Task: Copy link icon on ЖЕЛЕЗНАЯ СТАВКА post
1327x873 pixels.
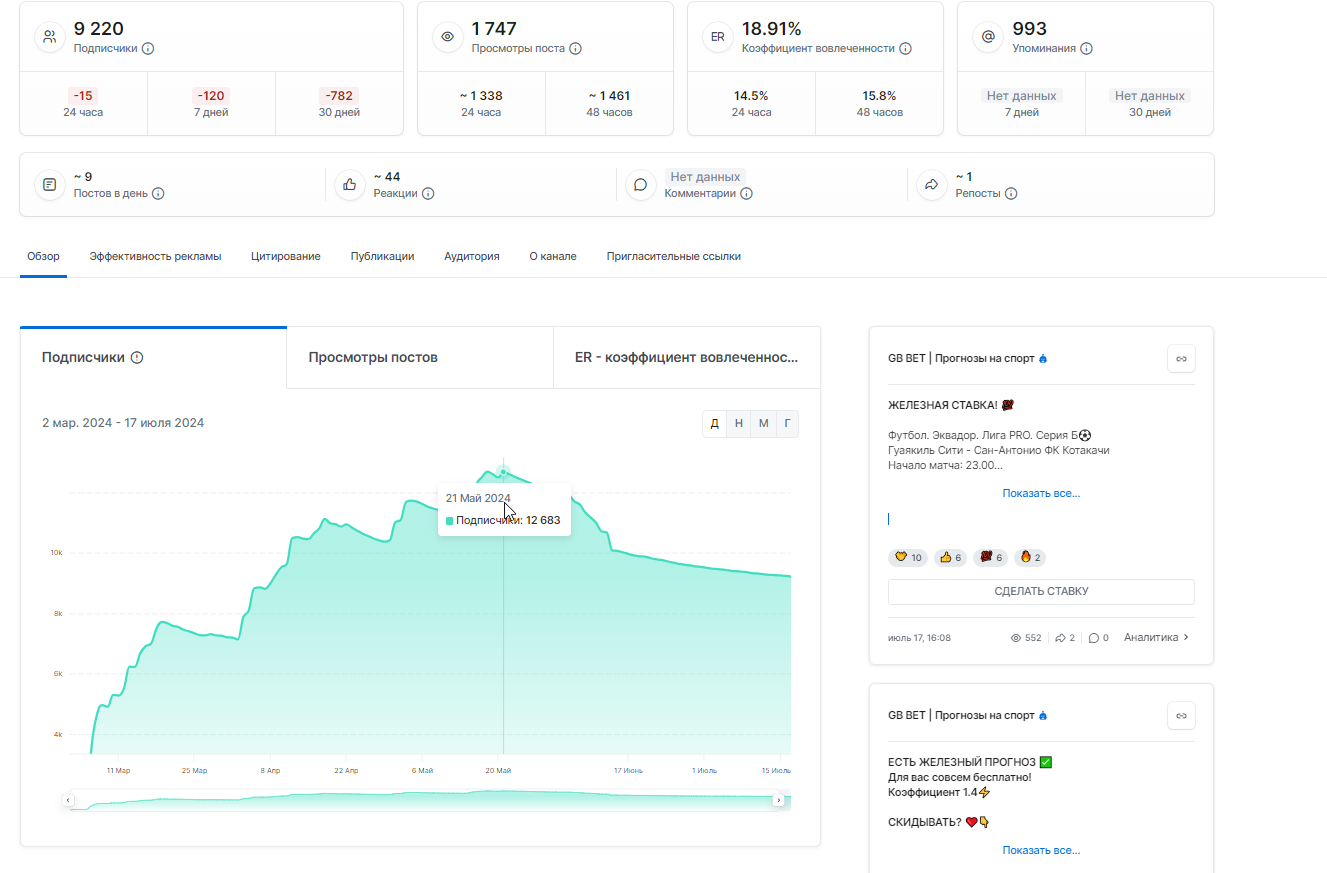Action: (1181, 358)
